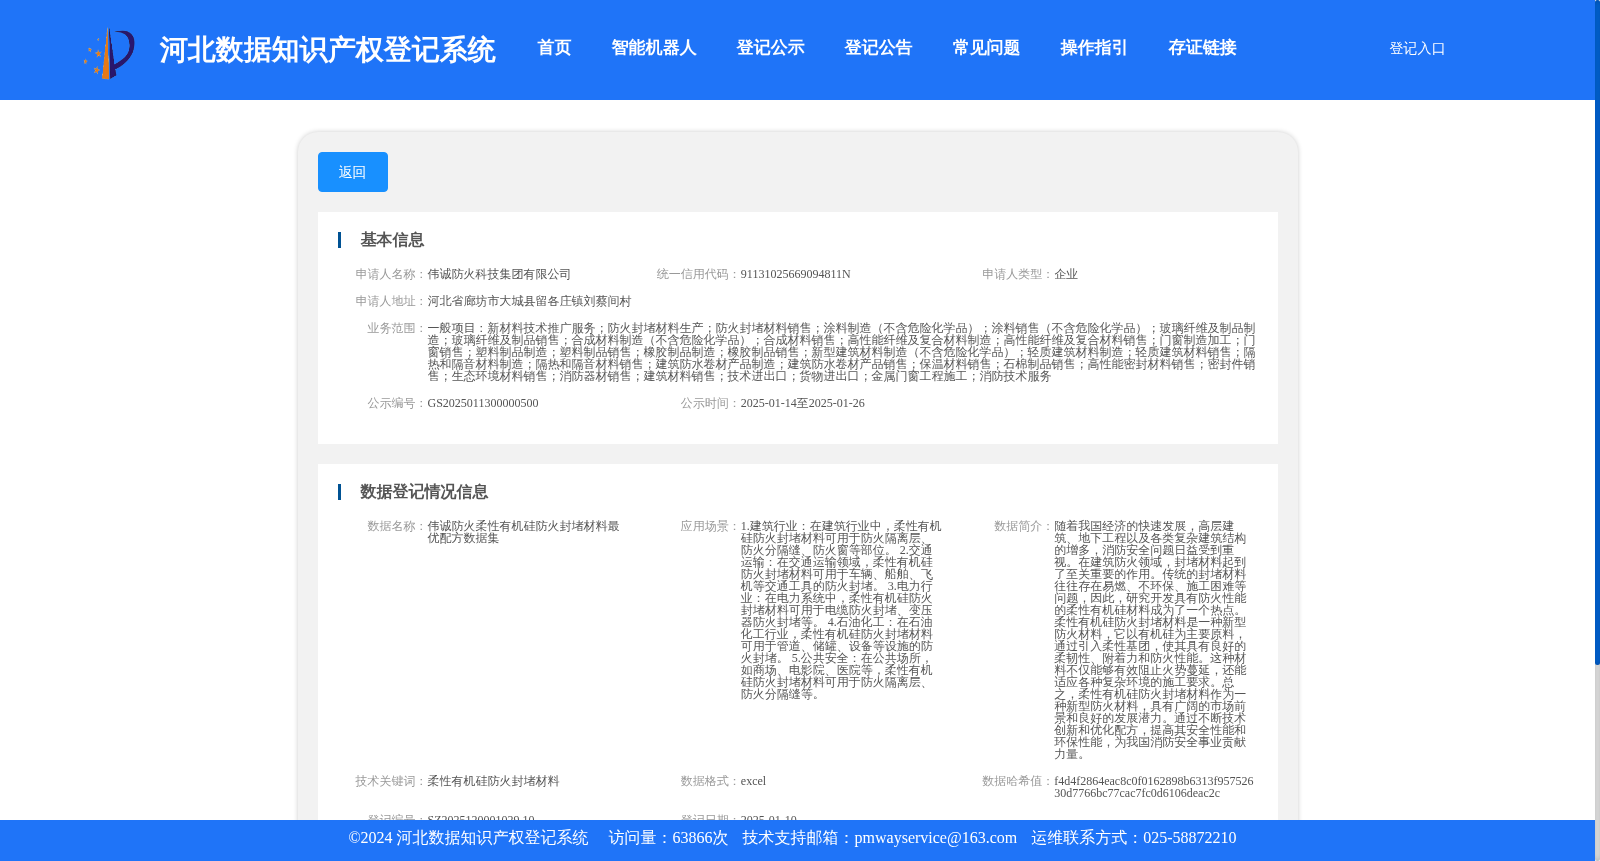Click the 业务范围 description paragraph
Image resolution: width=1600 pixels, height=861 pixels.
point(841,352)
